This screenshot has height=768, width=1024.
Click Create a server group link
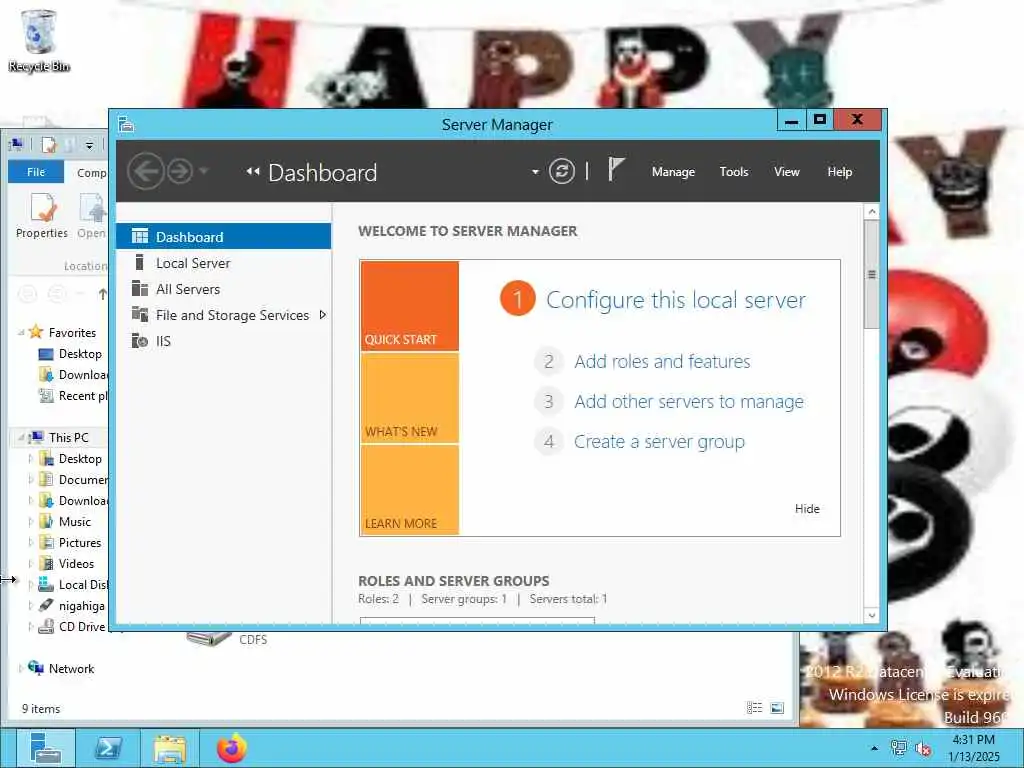click(x=659, y=441)
